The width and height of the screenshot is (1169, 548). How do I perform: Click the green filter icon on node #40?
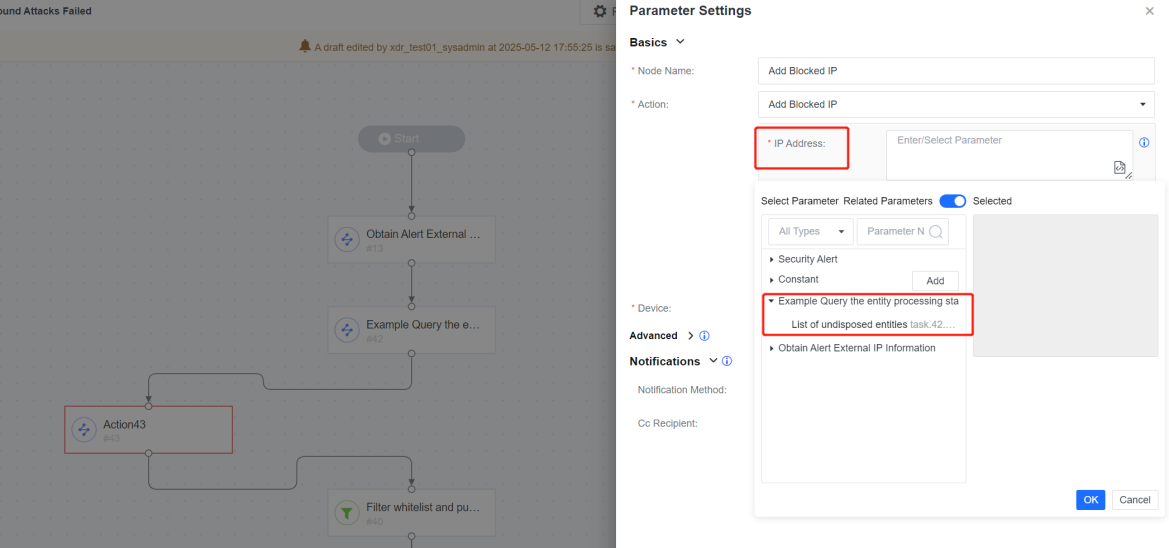tap(347, 513)
